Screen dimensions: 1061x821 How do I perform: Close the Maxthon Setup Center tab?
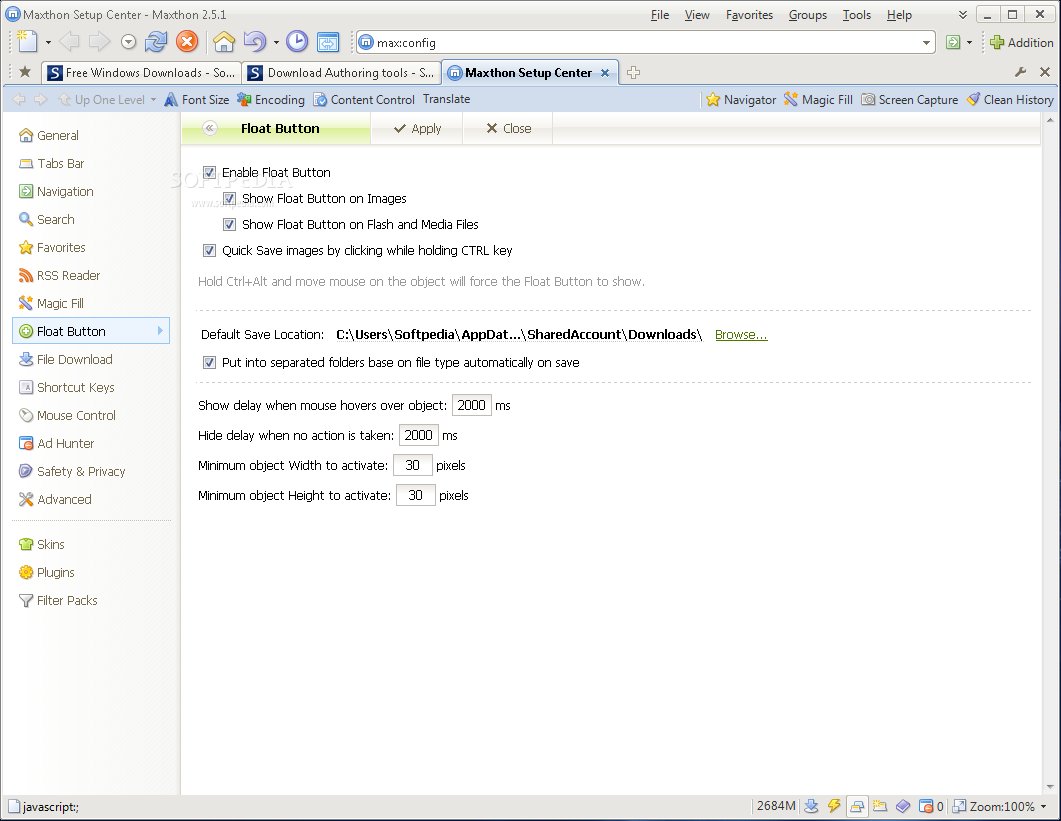click(605, 73)
